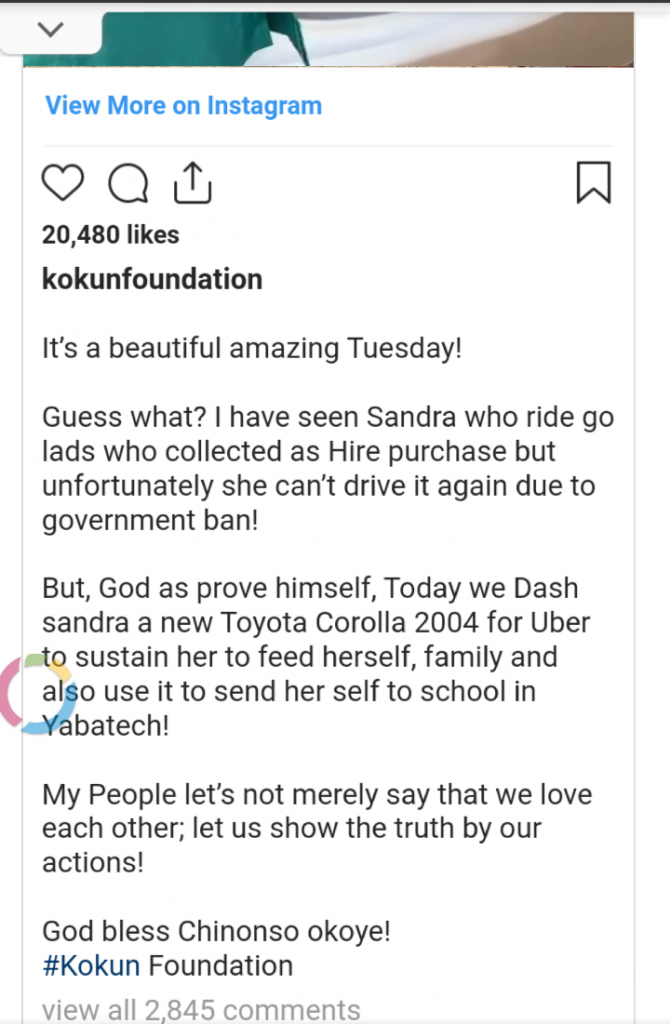Image resolution: width=670 pixels, height=1024 pixels.
Task: Follow the #Kokun hashtag link
Action: pyautogui.click(x=90, y=966)
